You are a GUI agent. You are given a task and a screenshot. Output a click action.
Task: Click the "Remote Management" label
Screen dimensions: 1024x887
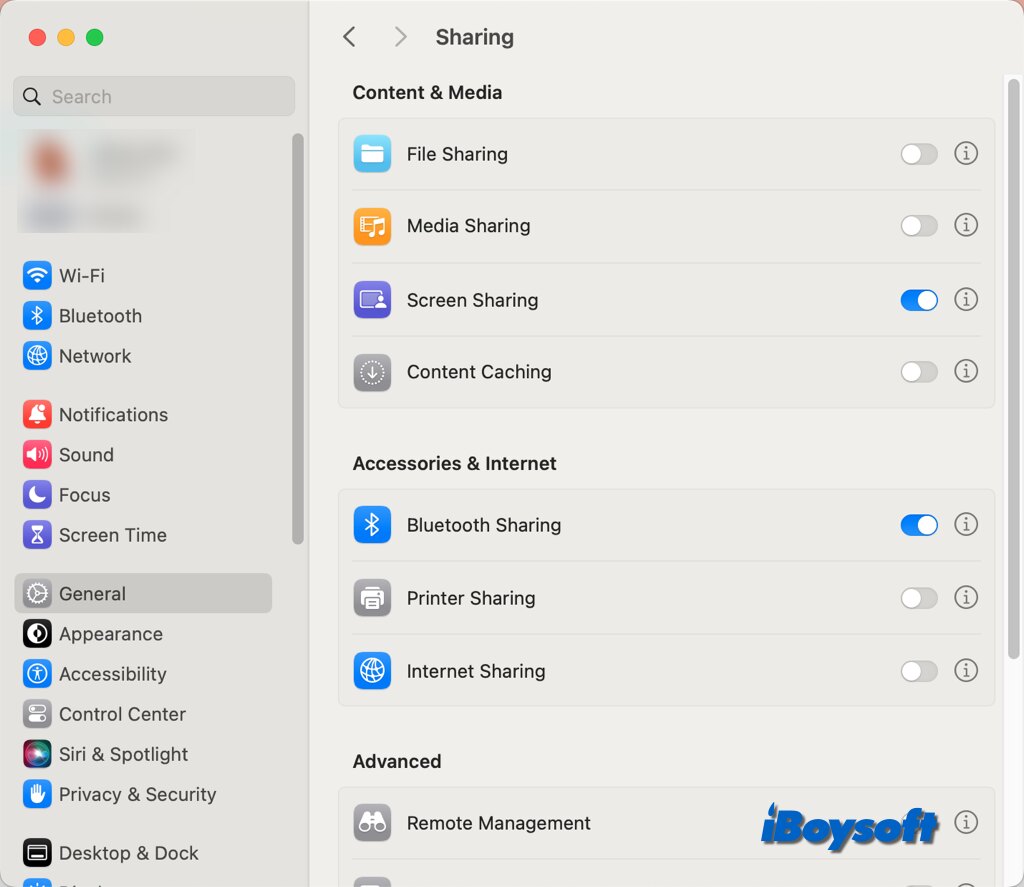point(498,823)
